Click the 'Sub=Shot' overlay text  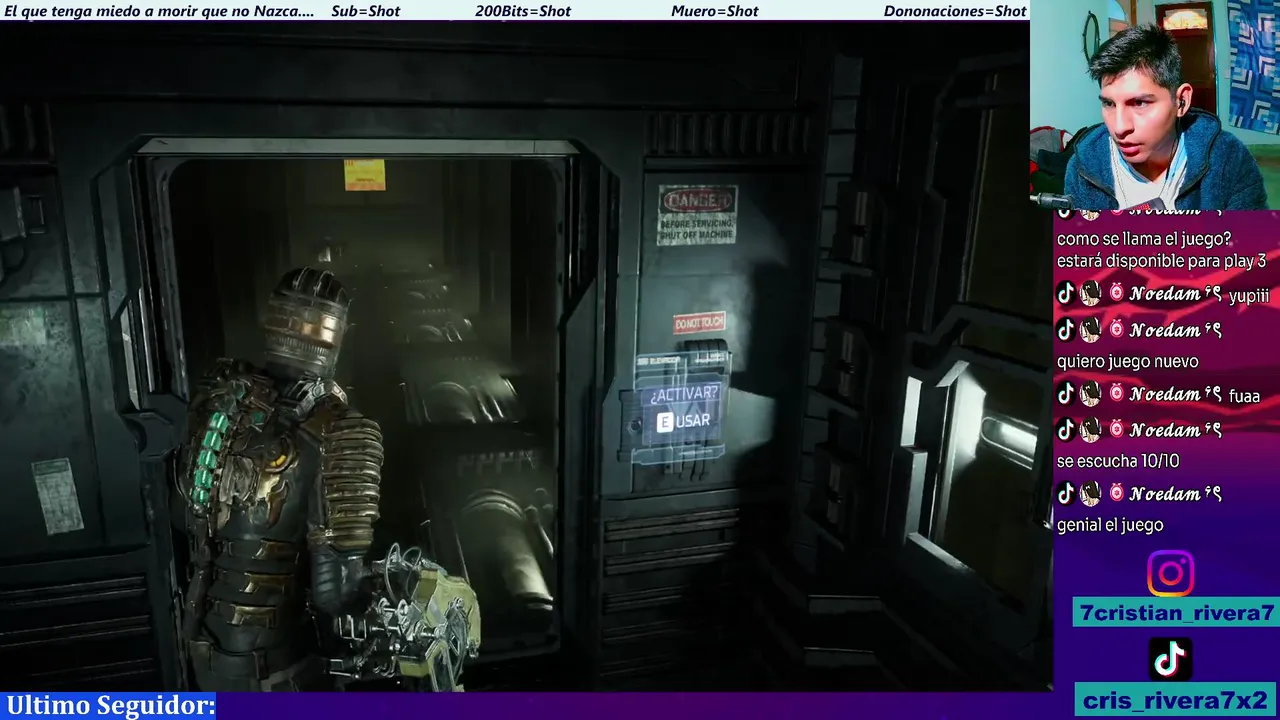point(365,11)
